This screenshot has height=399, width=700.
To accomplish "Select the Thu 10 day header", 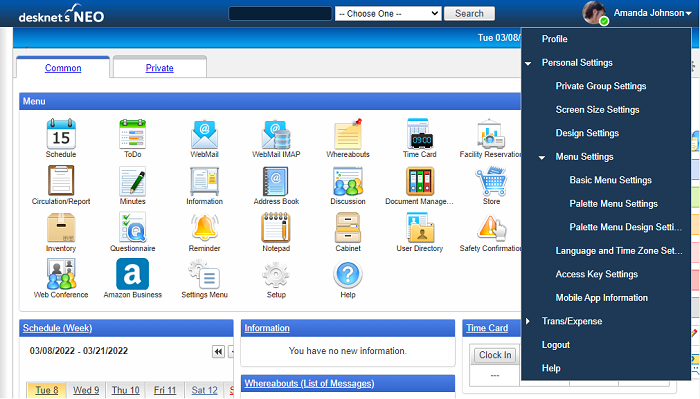I will 125,390.
